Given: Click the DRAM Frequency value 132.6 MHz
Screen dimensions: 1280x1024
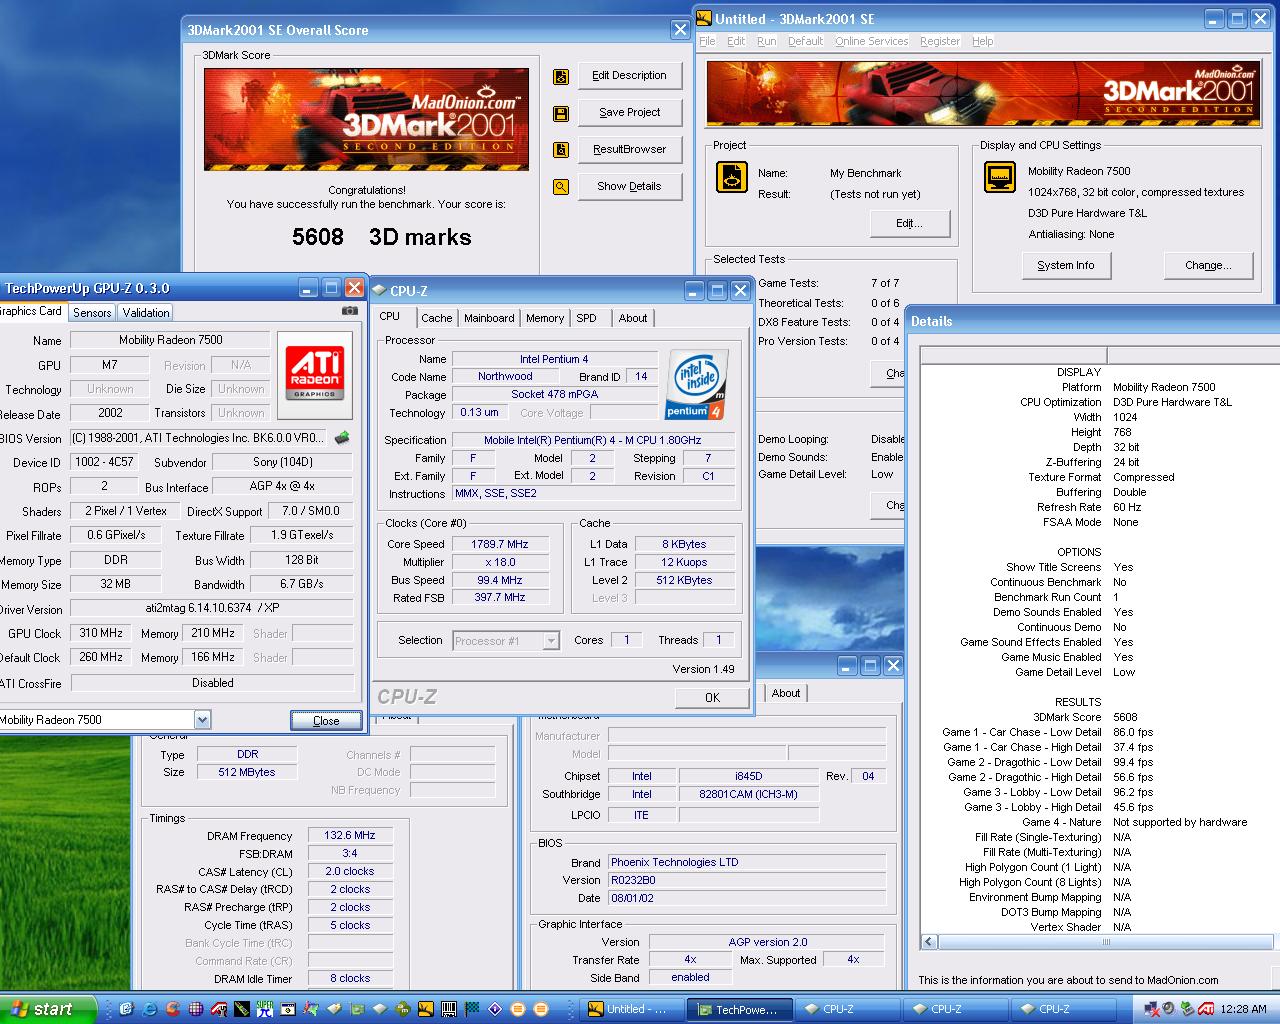Looking at the screenshot, I should coord(350,835).
